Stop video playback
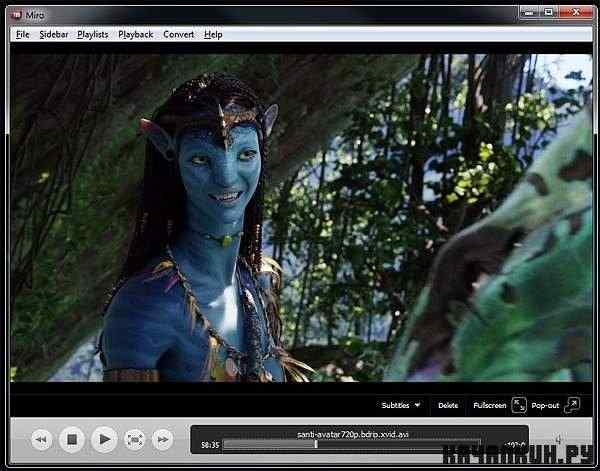 [72, 439]
